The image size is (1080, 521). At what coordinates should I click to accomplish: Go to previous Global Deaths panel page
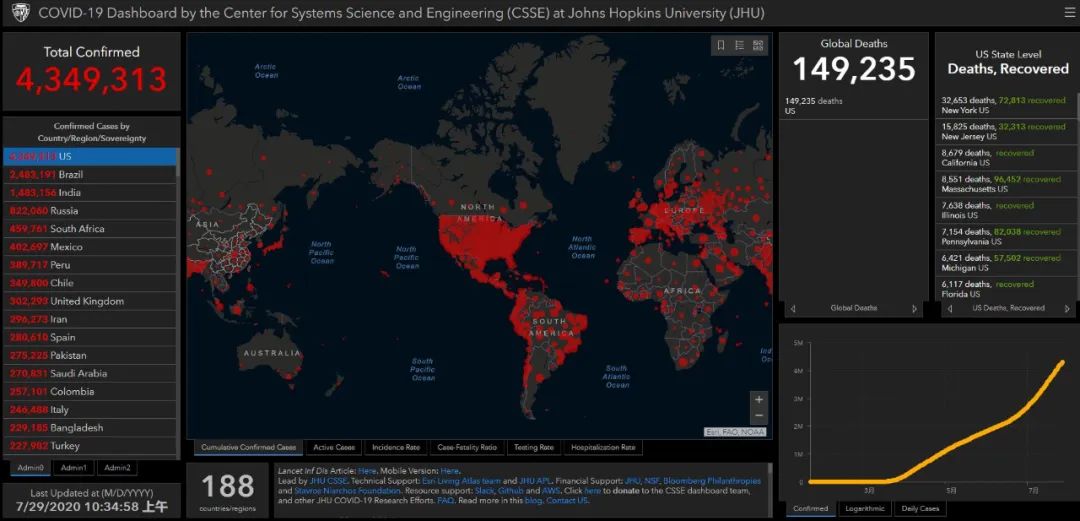(x=793, y=309)
